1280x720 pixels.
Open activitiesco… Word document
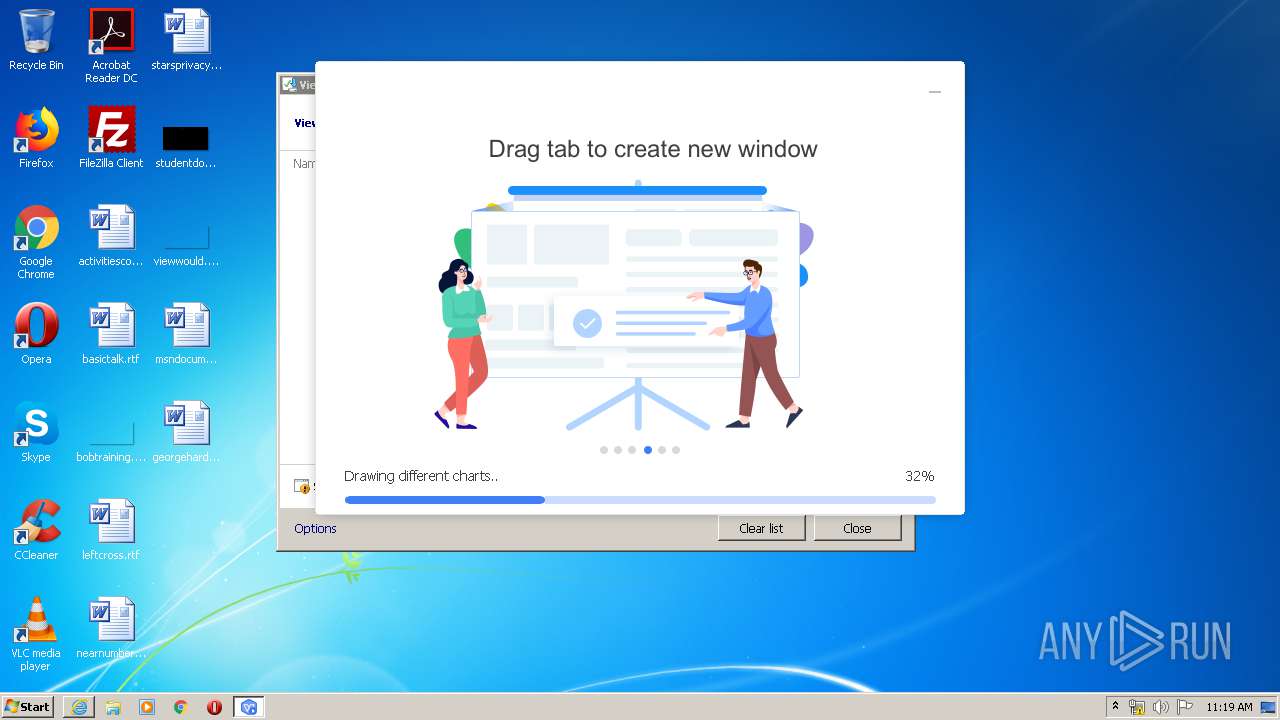pyautogui.click(x=111, y=236)
